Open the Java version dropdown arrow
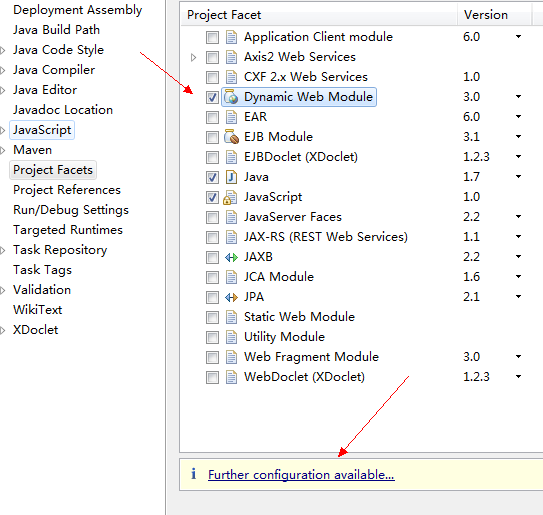The image size is (543, 515). [x=518, y=177]
